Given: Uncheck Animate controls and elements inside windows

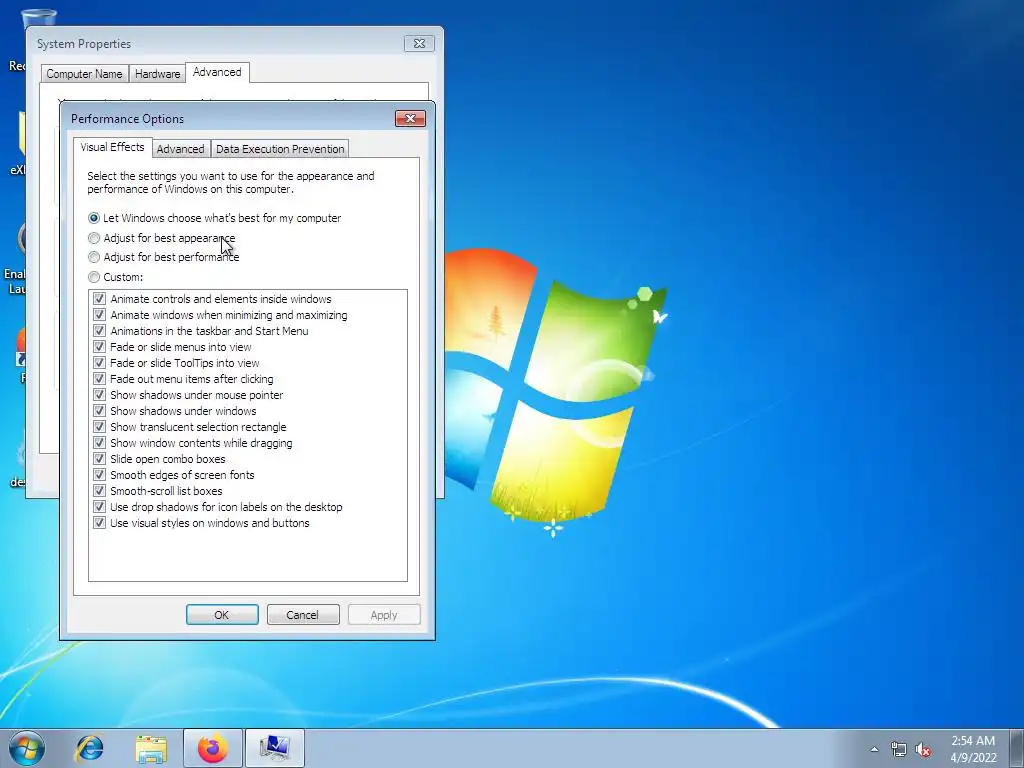Looking at the screenshot, I should point(99,299).
